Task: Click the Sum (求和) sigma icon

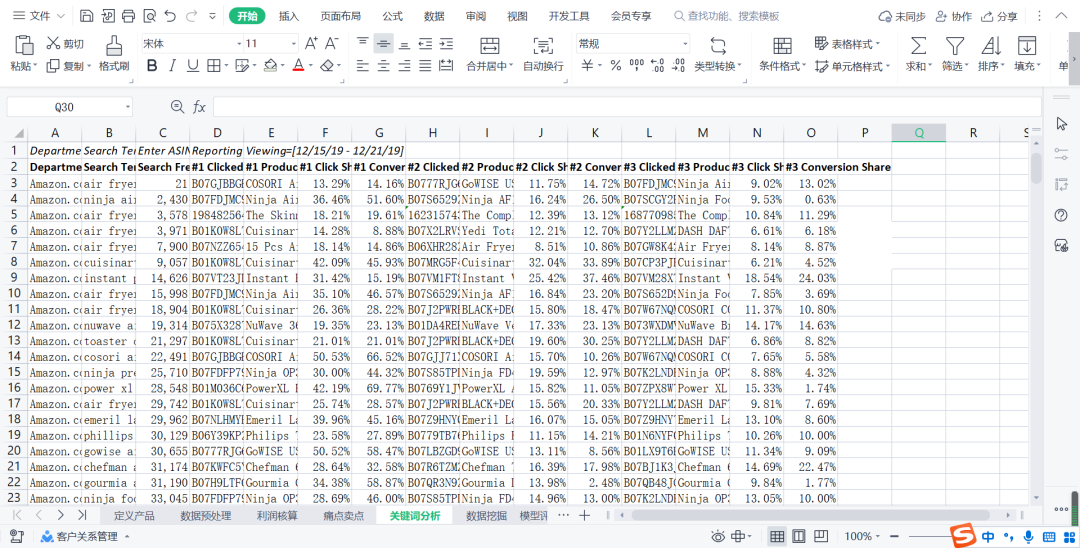Action: click(918, 54)
